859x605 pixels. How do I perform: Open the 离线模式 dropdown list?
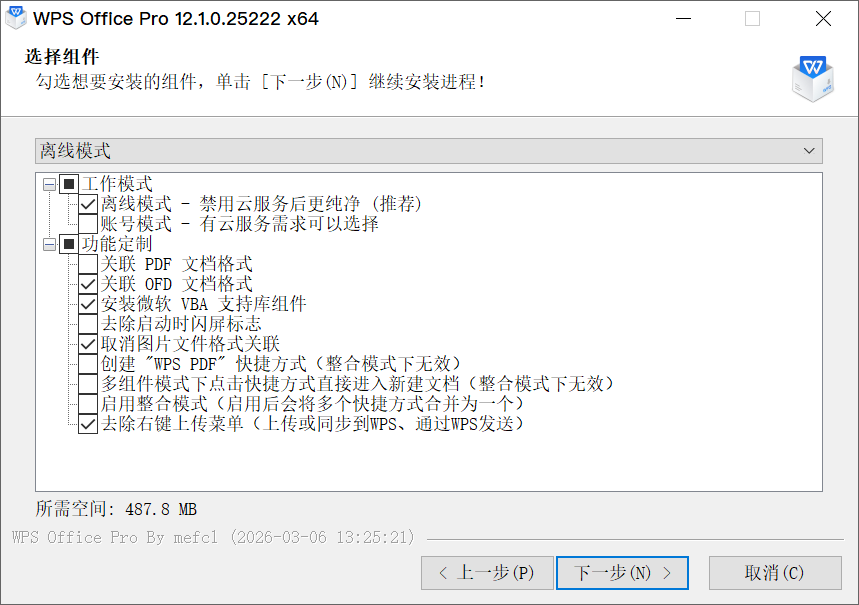tap(429, 151)
